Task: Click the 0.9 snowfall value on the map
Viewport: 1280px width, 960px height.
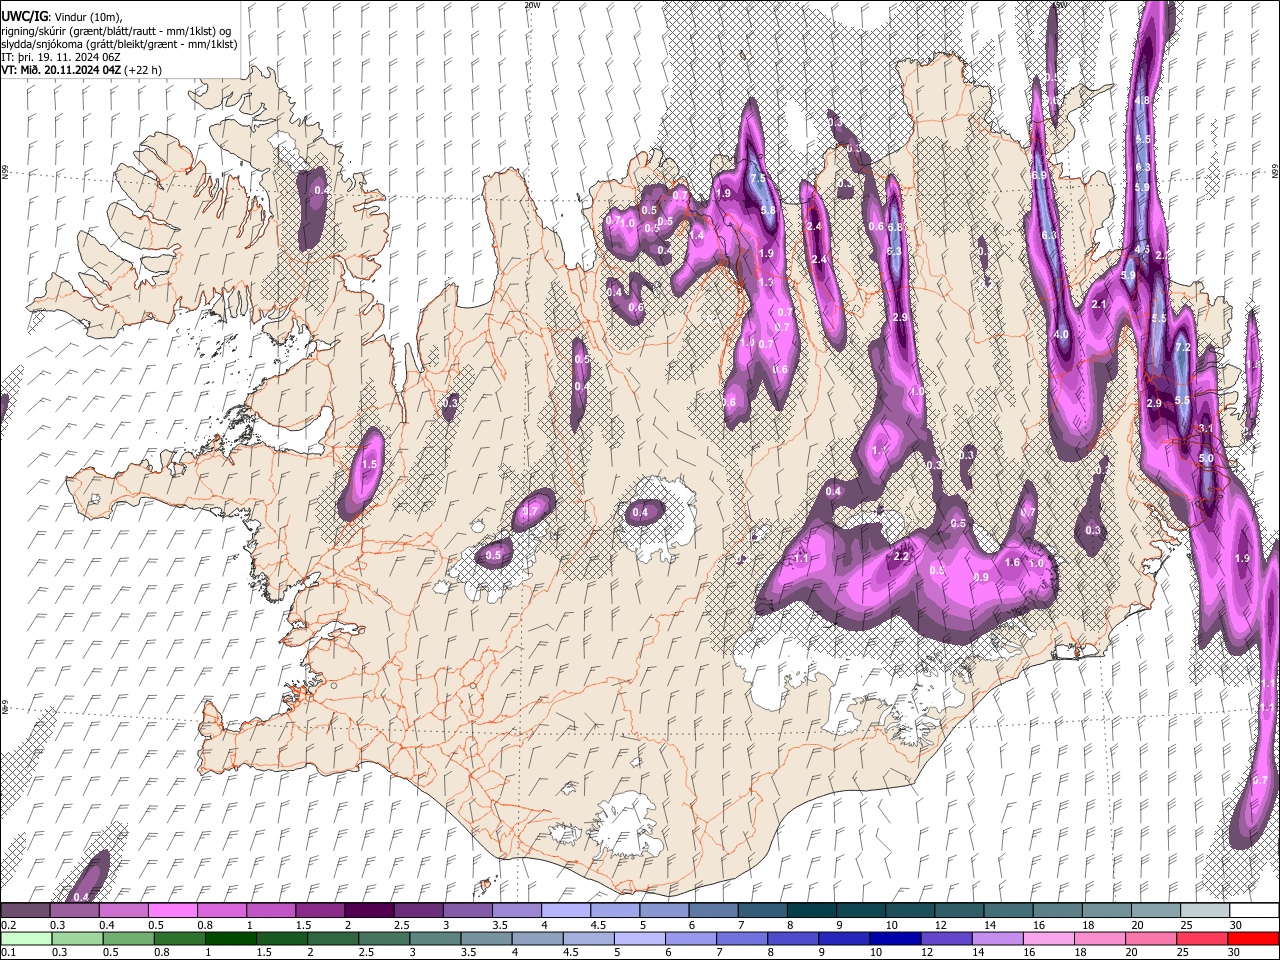Action: click(x=981, y=577)
